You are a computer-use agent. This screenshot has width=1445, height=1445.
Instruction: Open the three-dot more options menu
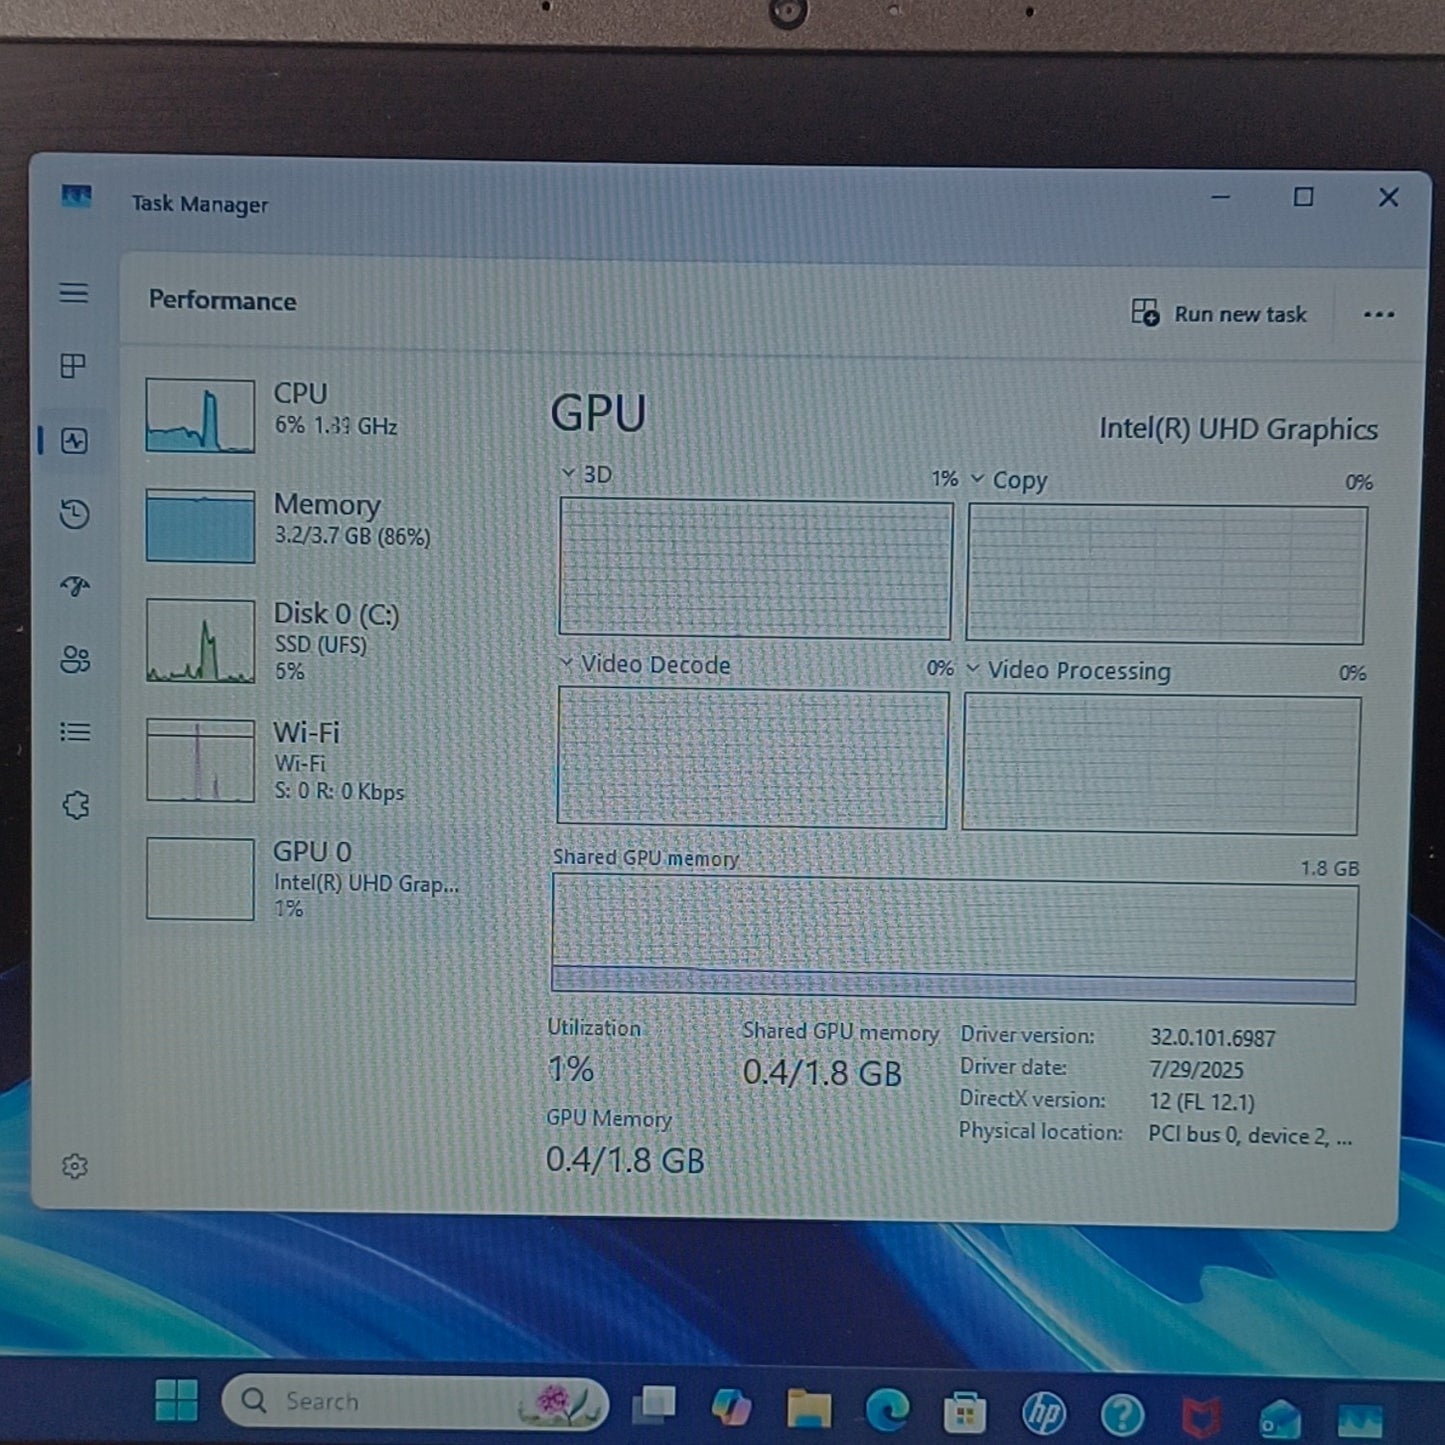(1379, 315)
